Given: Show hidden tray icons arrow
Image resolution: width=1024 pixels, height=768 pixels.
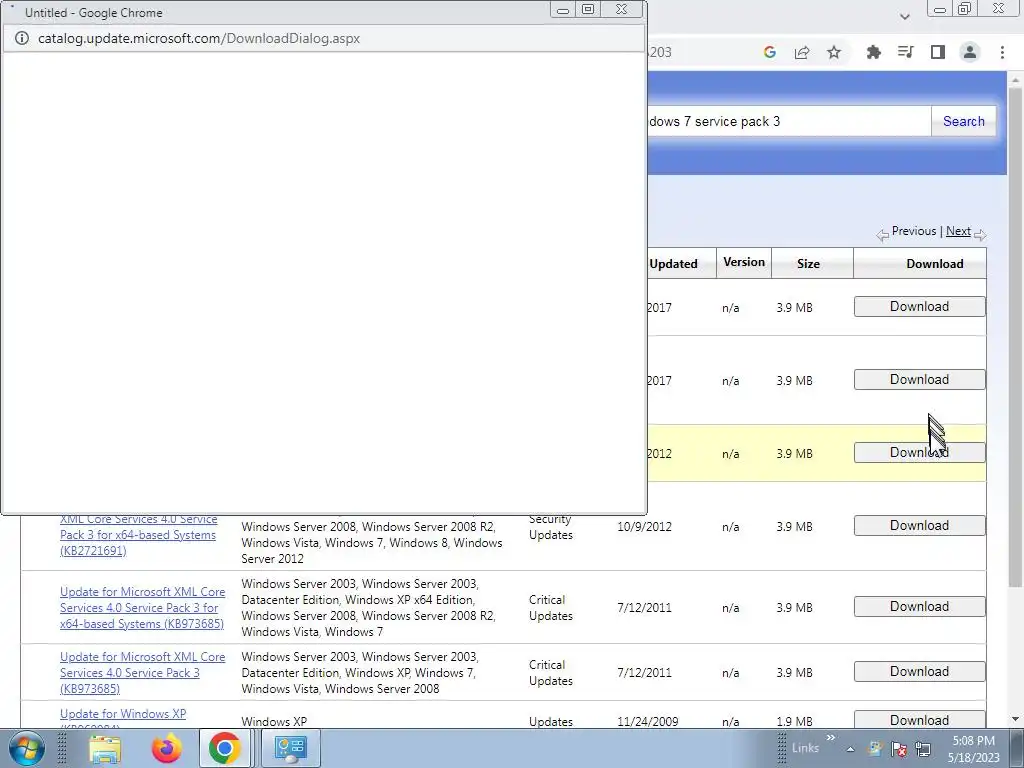Looking at the screenshot, I should [850, 749].
